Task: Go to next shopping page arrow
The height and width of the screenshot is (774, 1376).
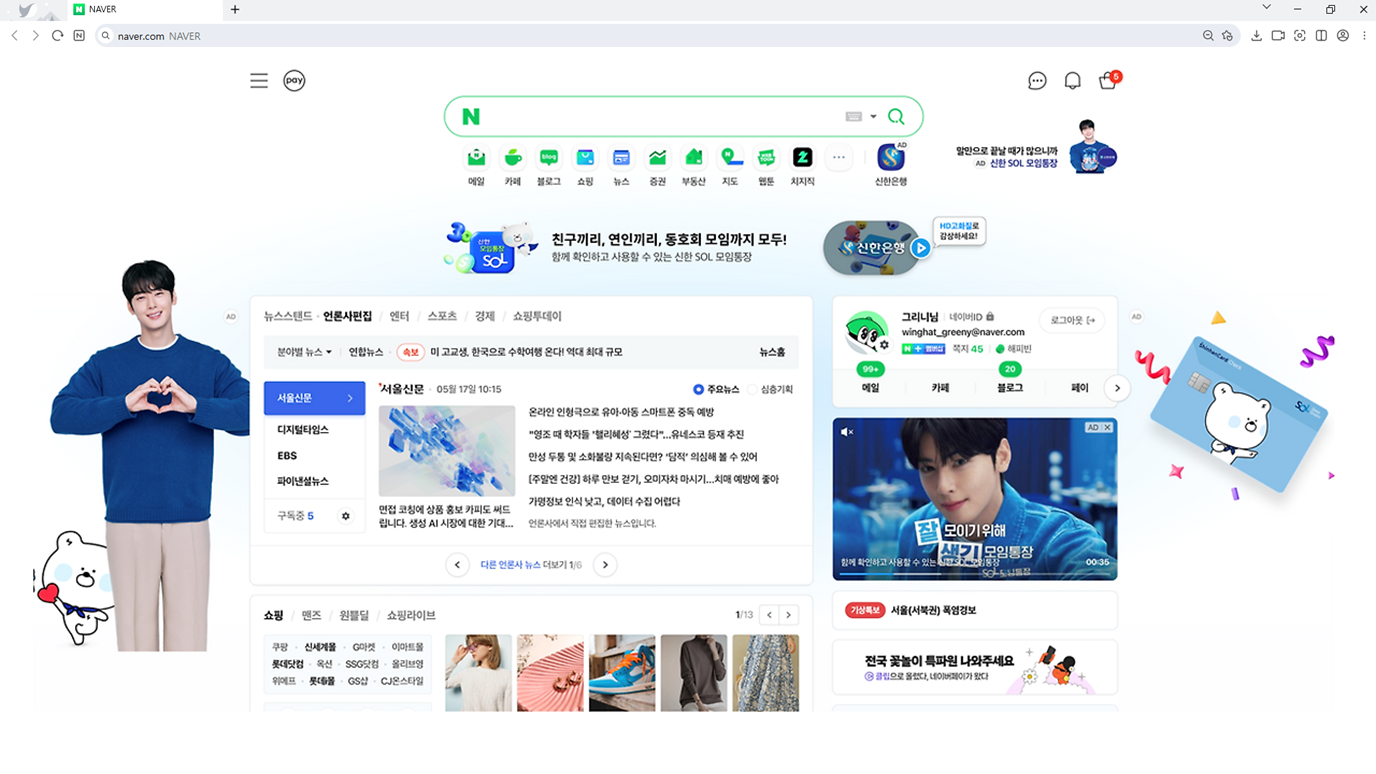Action: point(789,615)
